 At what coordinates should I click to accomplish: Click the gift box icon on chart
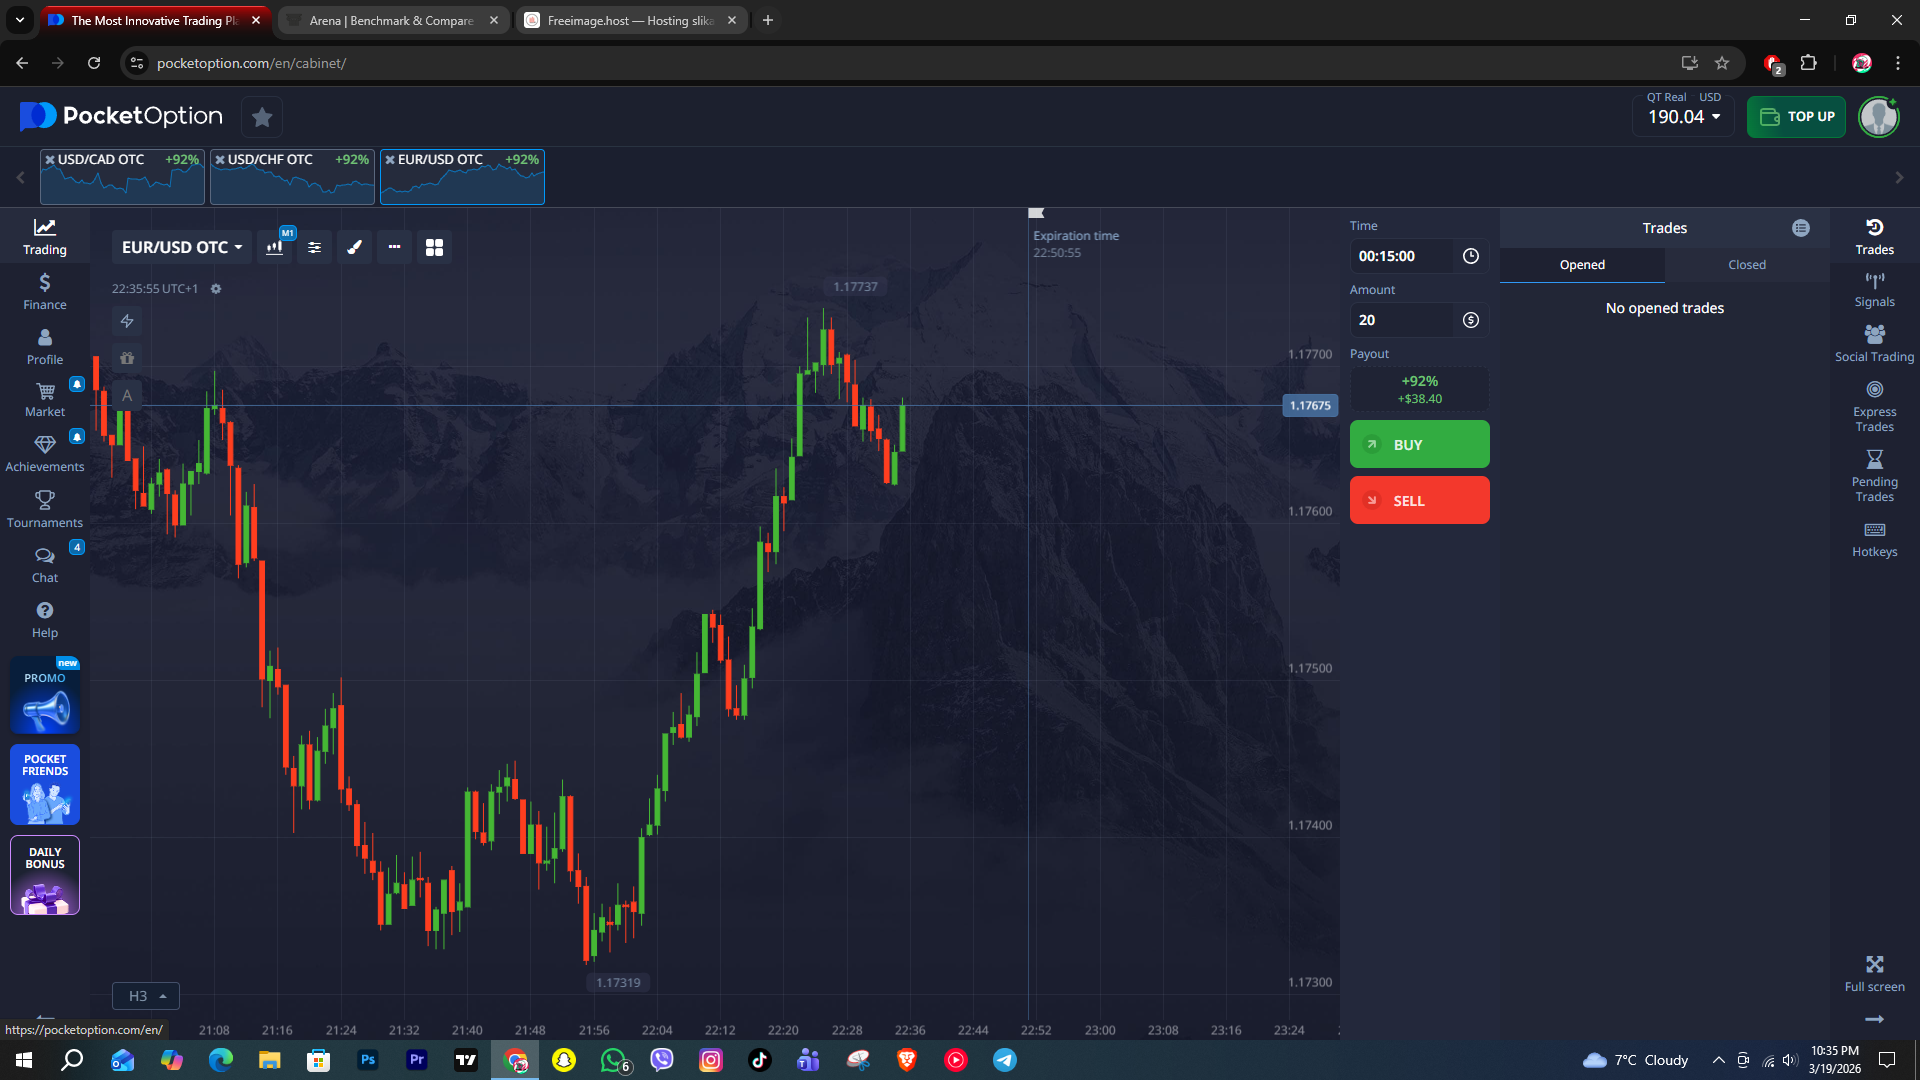[127, 358]
